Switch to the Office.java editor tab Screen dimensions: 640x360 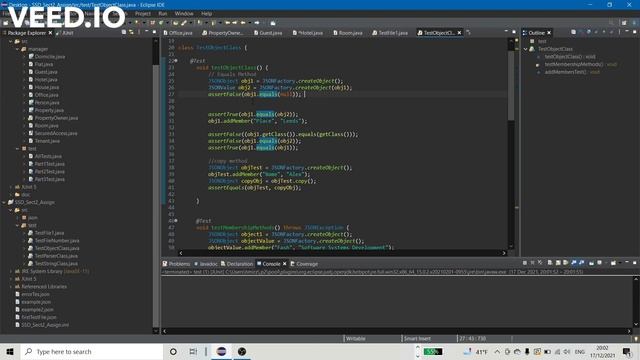click(x=178, y=33)
